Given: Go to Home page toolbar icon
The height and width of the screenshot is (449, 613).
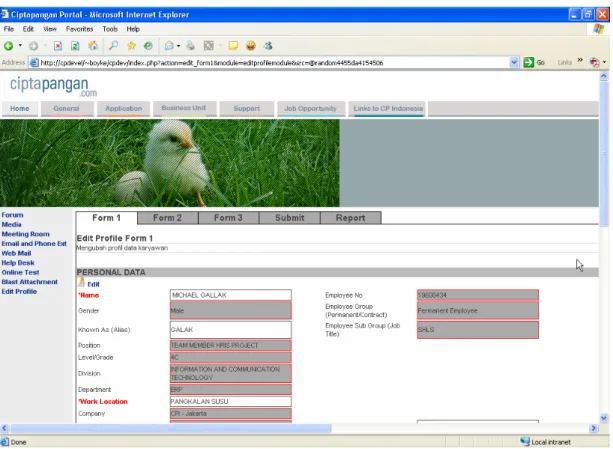Looking at the screenshot, I should click(x=93, y=46).
